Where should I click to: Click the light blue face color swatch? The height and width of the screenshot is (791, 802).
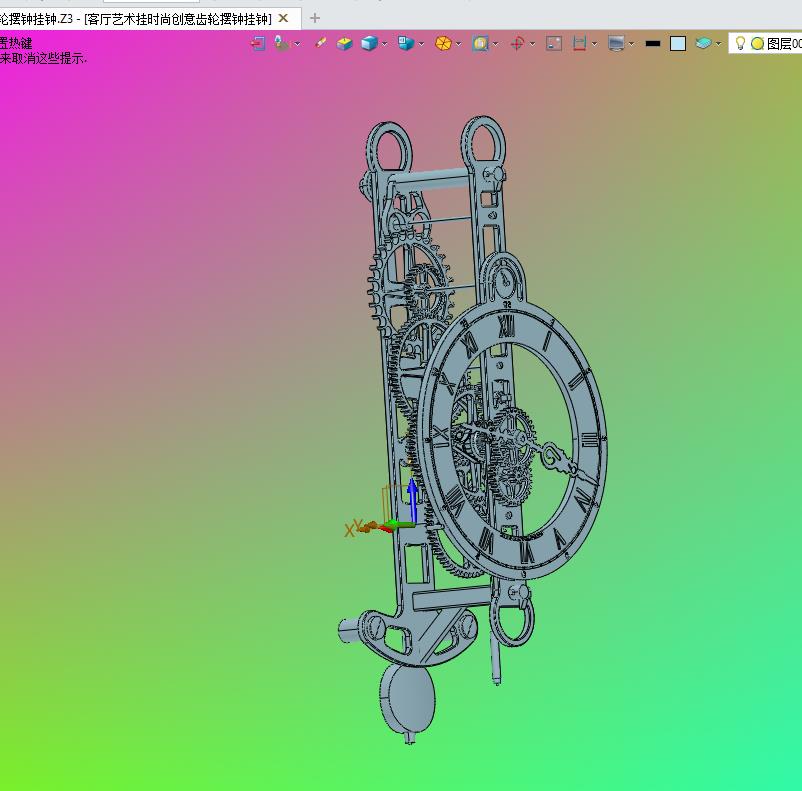pos(678,43)
